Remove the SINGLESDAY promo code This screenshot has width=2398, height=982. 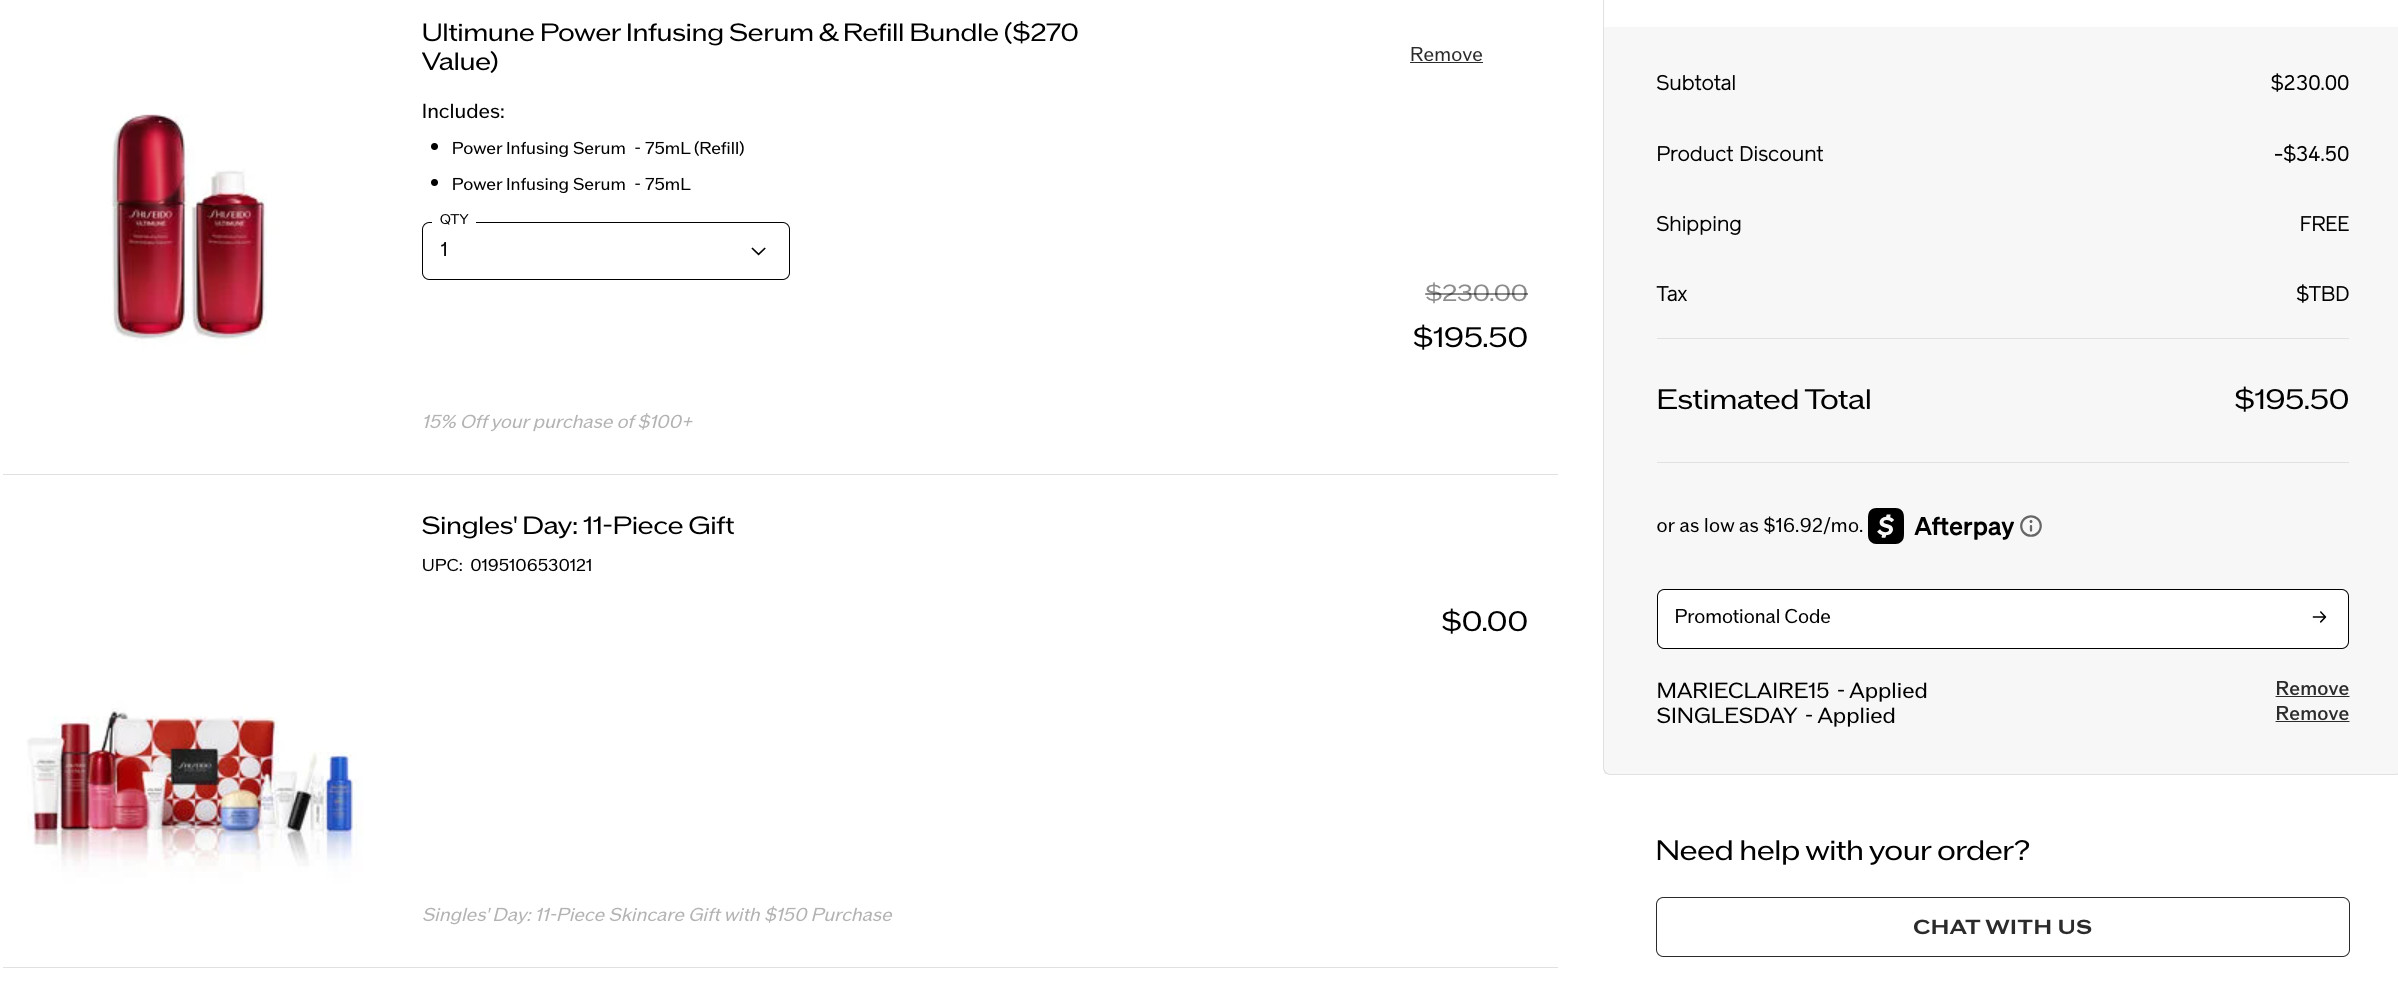click(x=2311, y=714)
